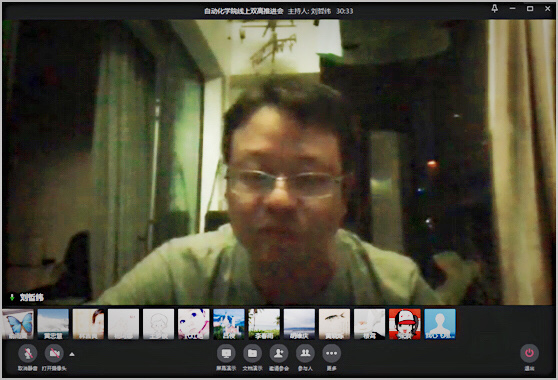
Task: Select the fish painting participant thumbnail
Action: pyautogui.click(x=335, y=324)
